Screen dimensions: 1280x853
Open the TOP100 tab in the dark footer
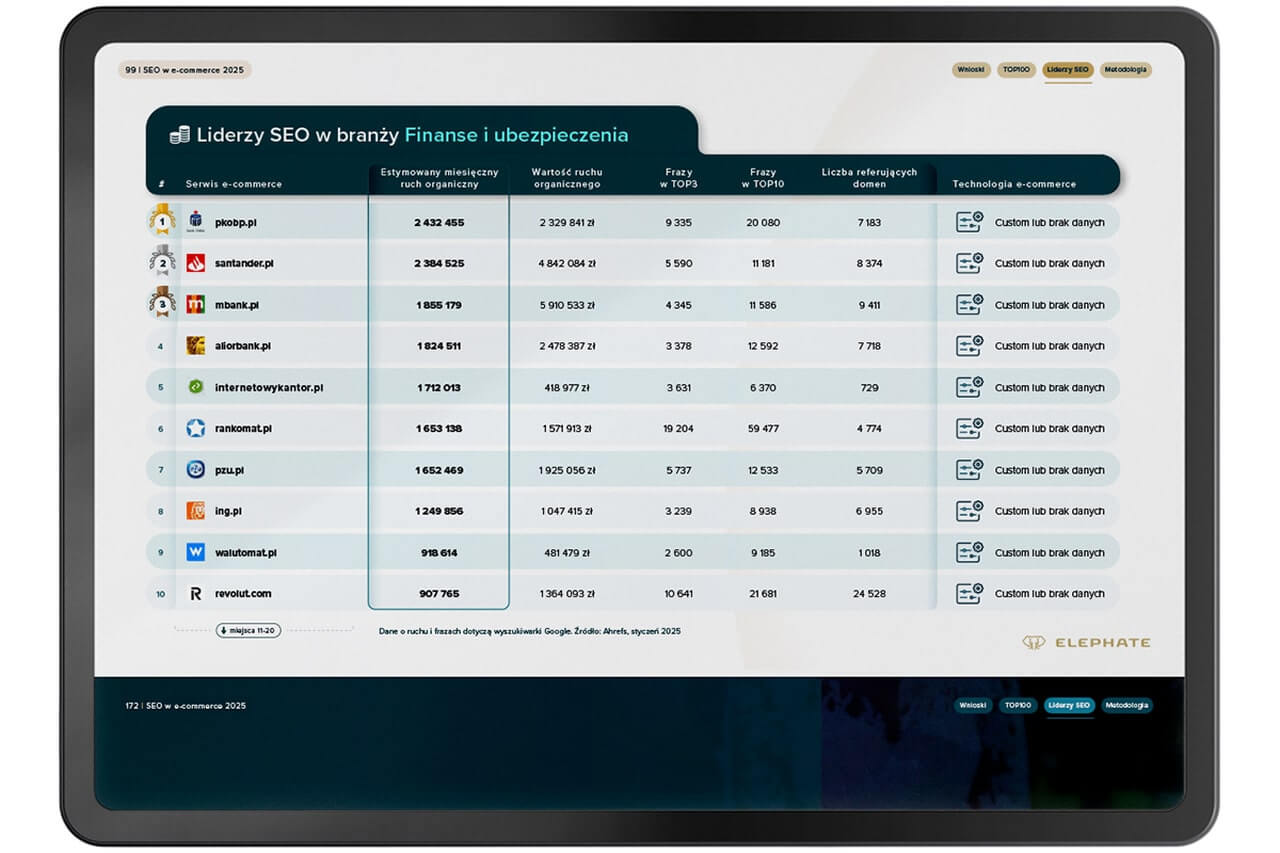tap(1018, 705)
